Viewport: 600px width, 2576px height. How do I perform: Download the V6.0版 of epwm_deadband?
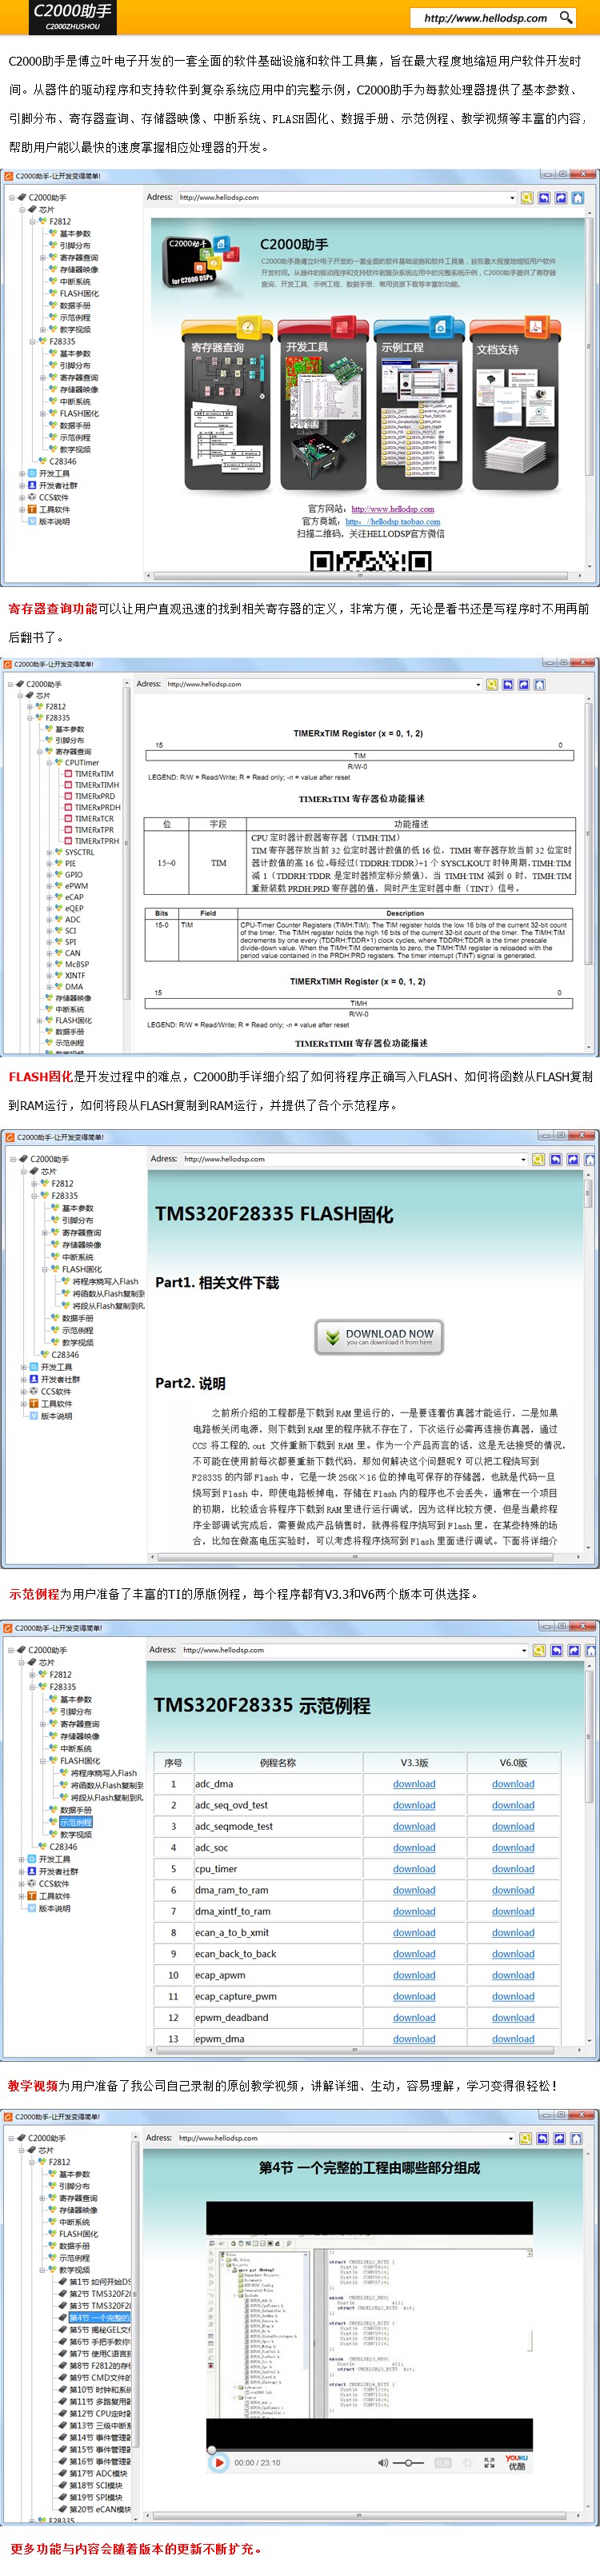[x=513, y=2018]
